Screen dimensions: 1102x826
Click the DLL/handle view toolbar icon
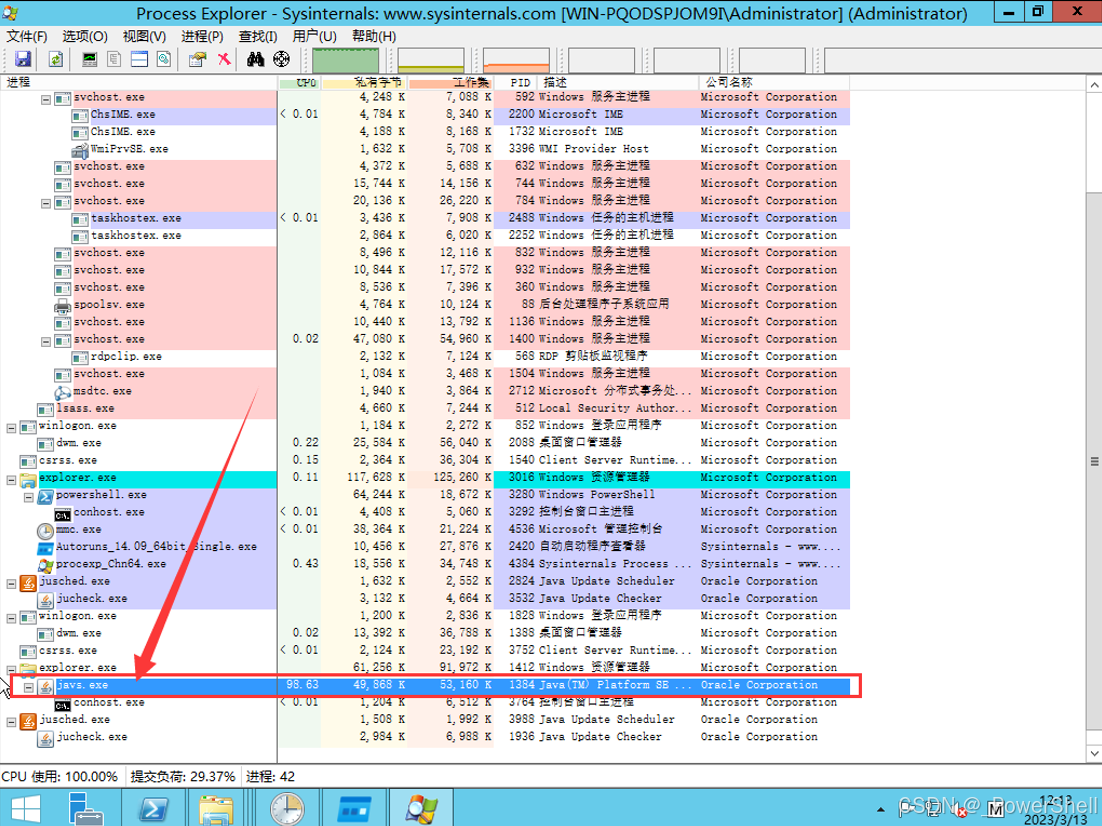tap(164, 60)
